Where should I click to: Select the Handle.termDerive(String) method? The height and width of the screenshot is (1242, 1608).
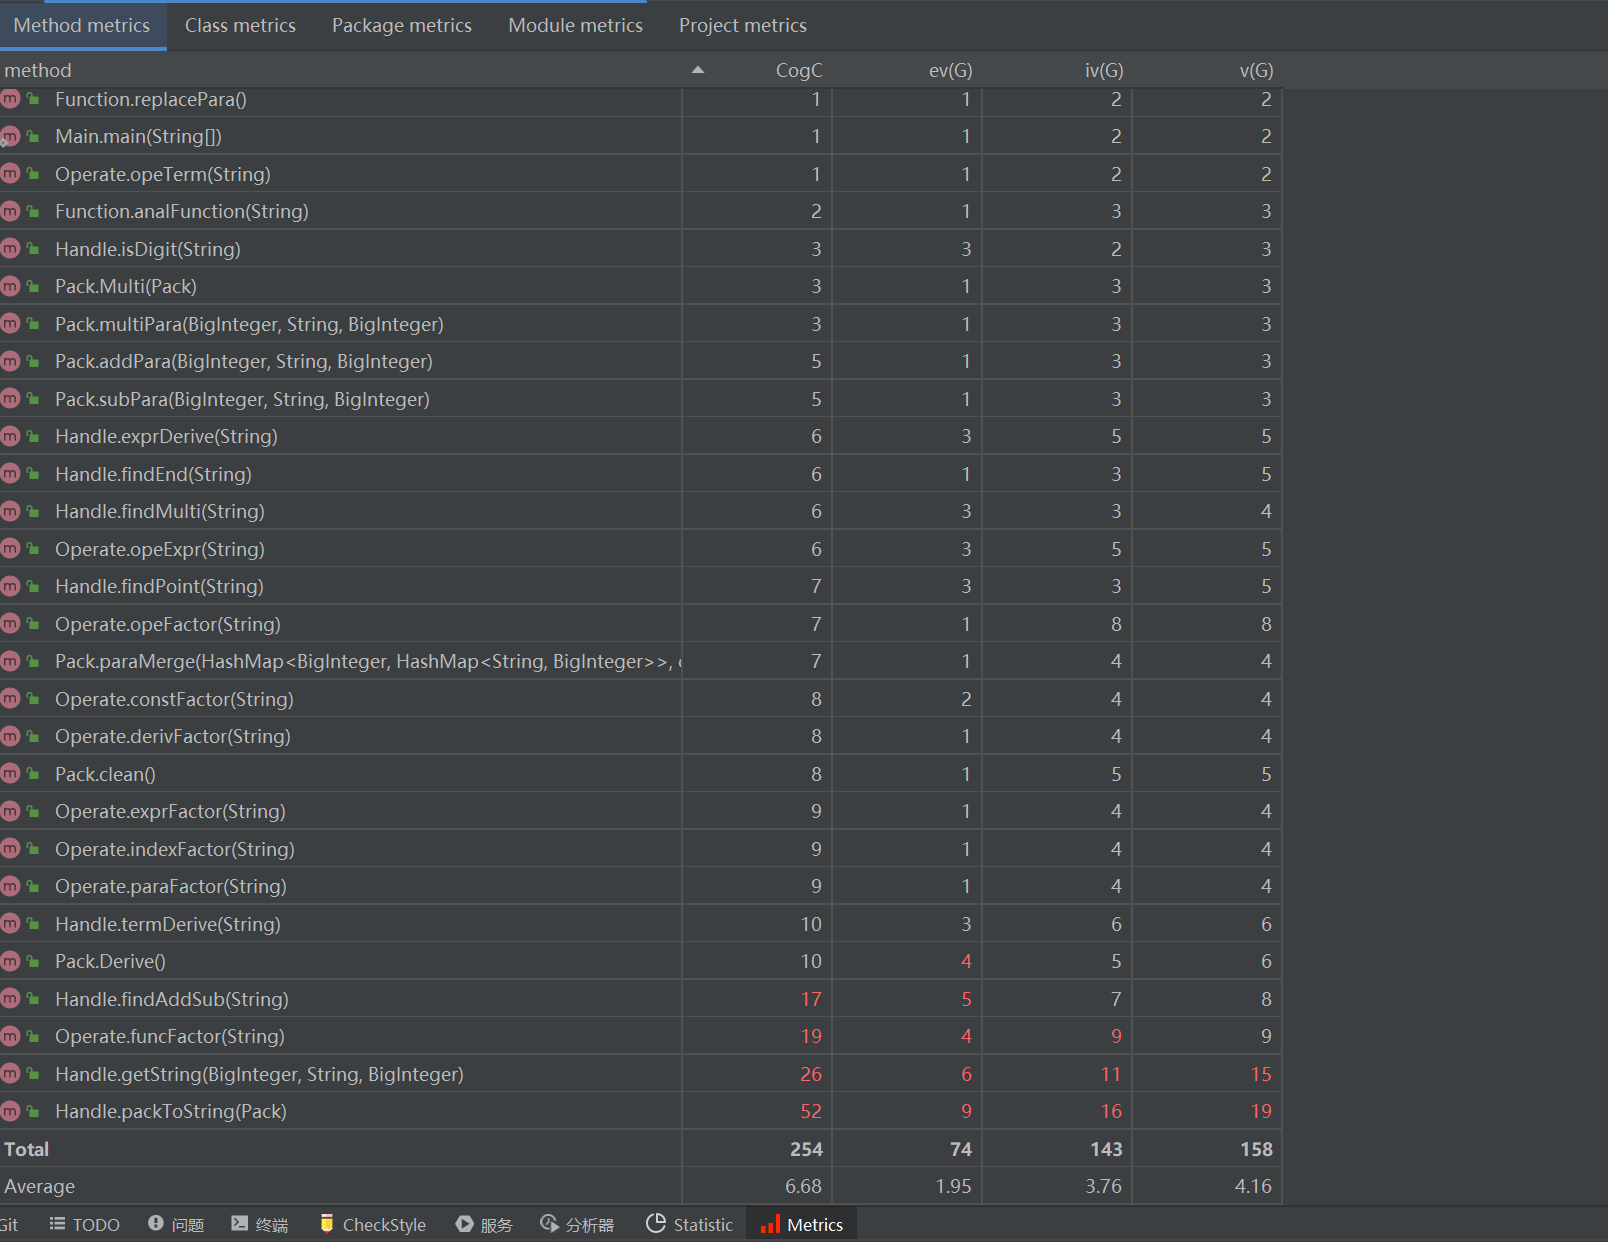(x=640, y=924)
